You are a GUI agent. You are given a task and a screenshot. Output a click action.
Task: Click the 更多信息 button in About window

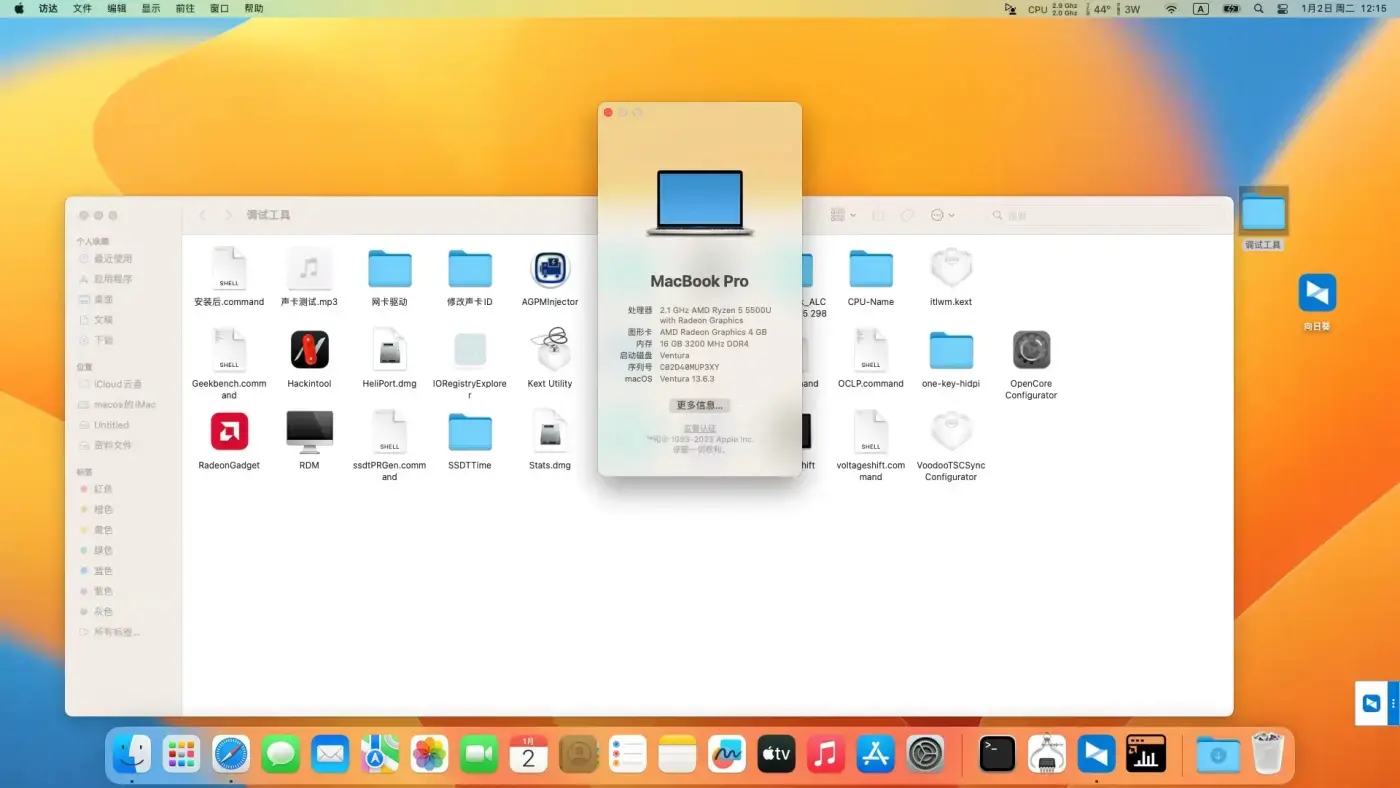coord(699,405)
